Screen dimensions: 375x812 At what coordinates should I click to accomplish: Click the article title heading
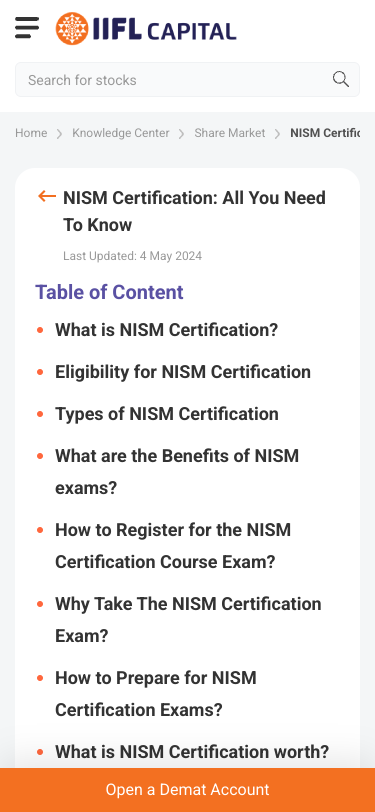[x=194, y=211]
